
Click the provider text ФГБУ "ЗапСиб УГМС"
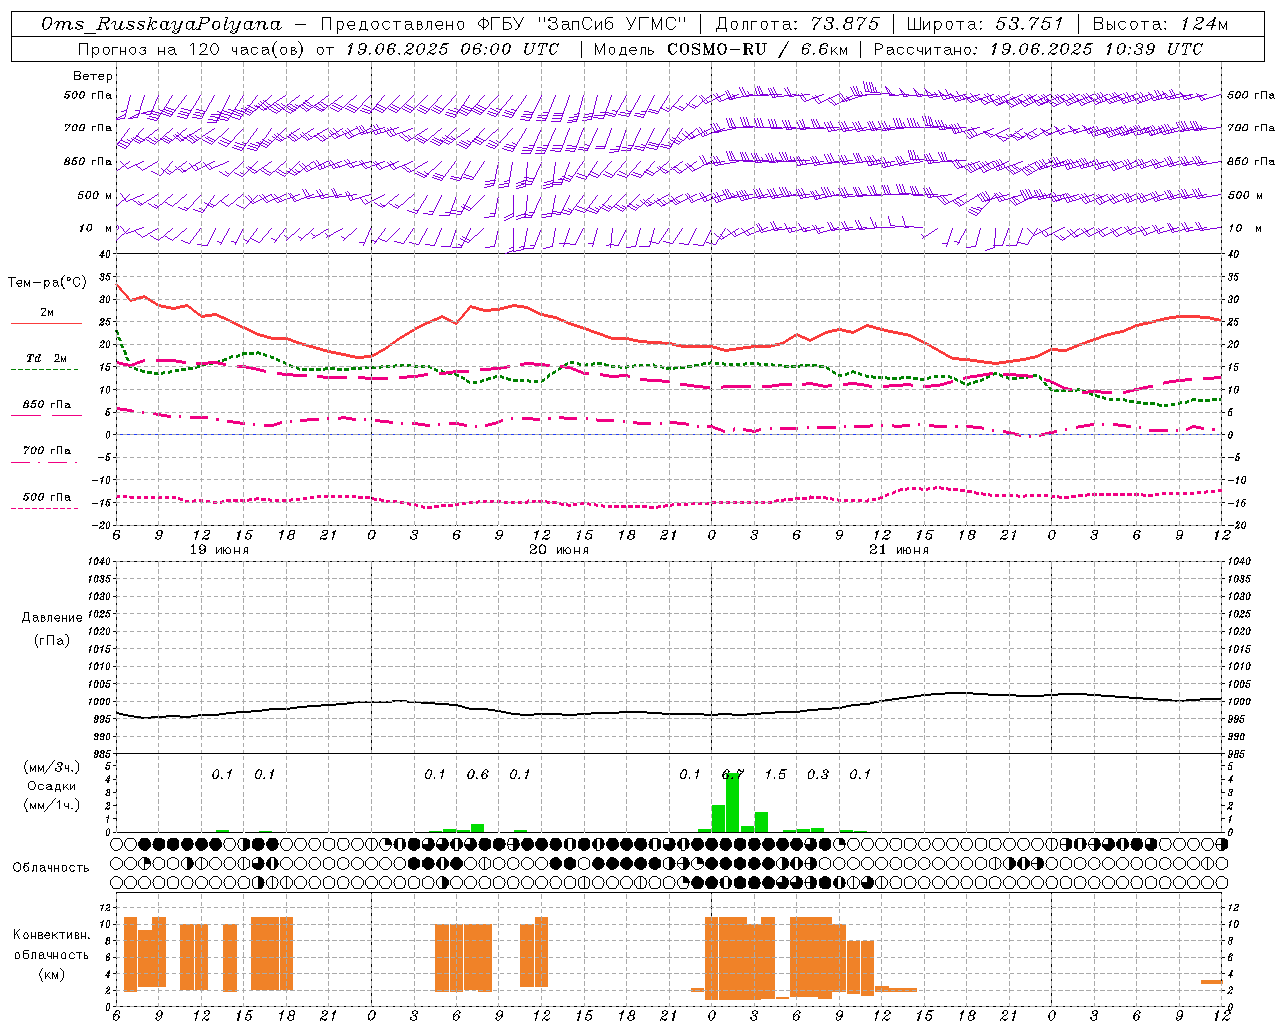pos(583,24)
